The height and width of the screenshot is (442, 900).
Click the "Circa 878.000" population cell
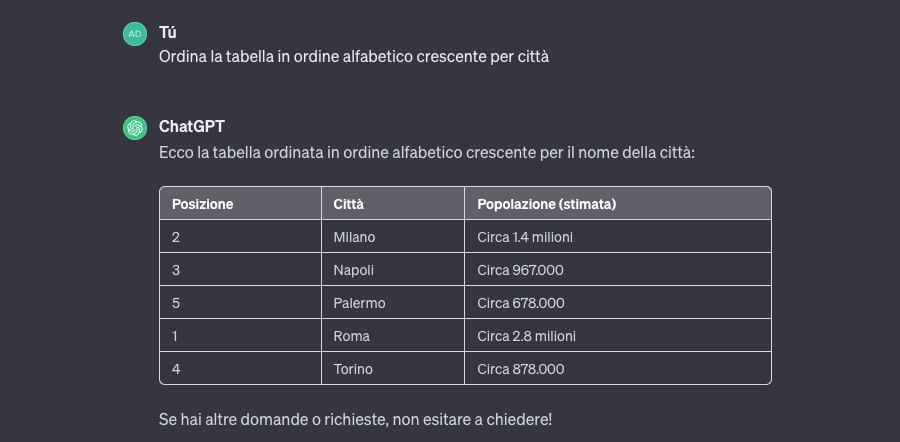521,369
